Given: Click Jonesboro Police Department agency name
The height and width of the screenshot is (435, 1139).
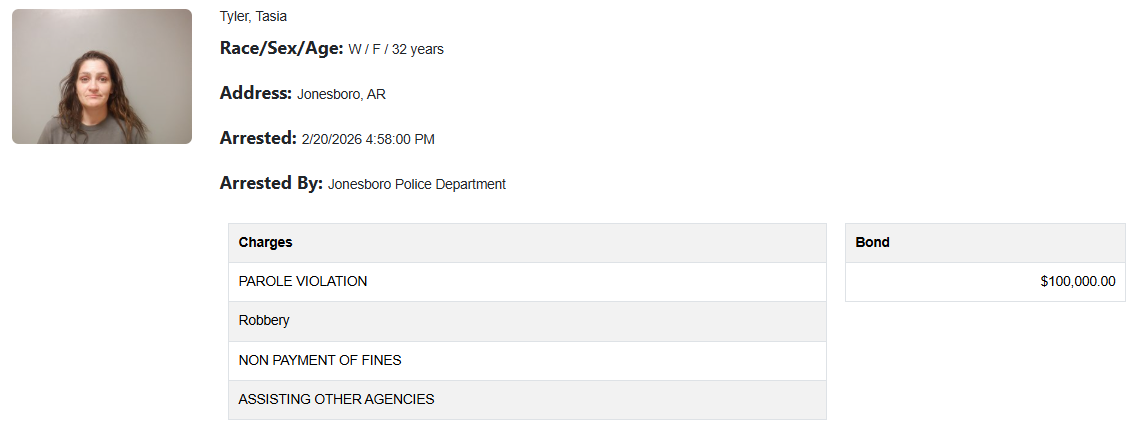Looking at the screenshot, I should pos(417,185).
